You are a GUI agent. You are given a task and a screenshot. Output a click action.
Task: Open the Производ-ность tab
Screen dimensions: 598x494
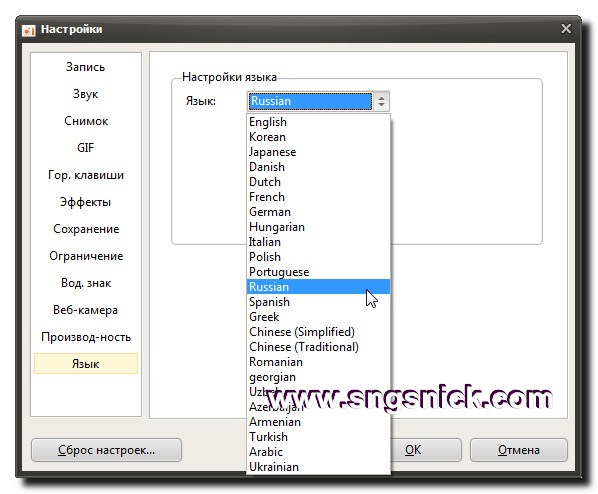85,337
